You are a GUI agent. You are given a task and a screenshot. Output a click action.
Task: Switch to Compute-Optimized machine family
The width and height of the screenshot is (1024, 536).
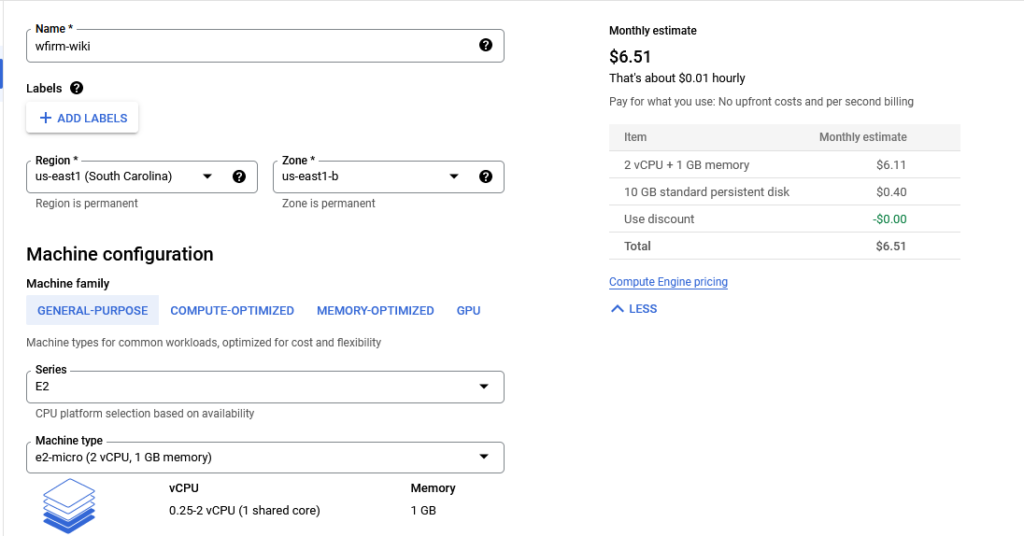coord(232,311)
